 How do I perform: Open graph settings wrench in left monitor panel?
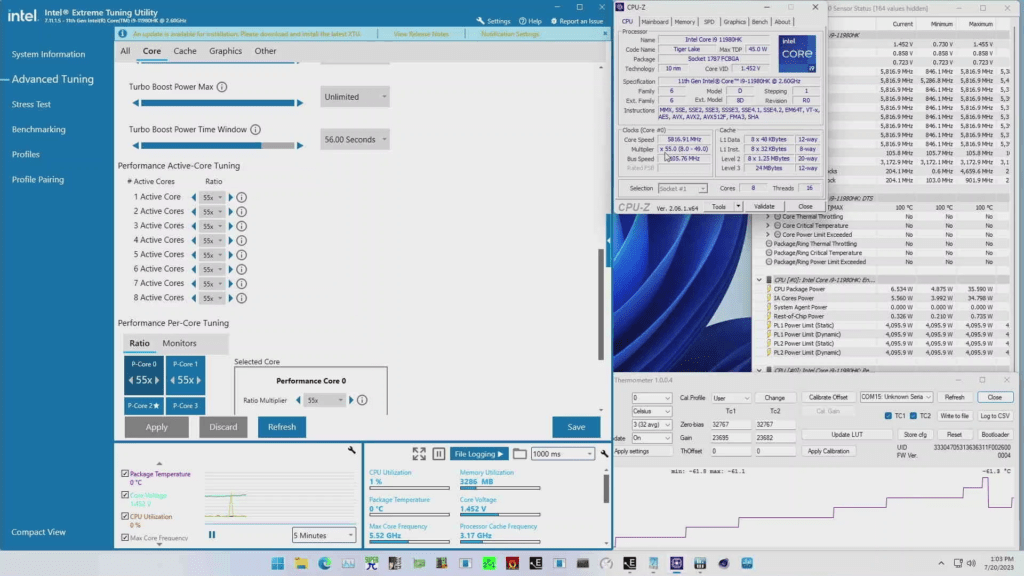coord(351,450)
